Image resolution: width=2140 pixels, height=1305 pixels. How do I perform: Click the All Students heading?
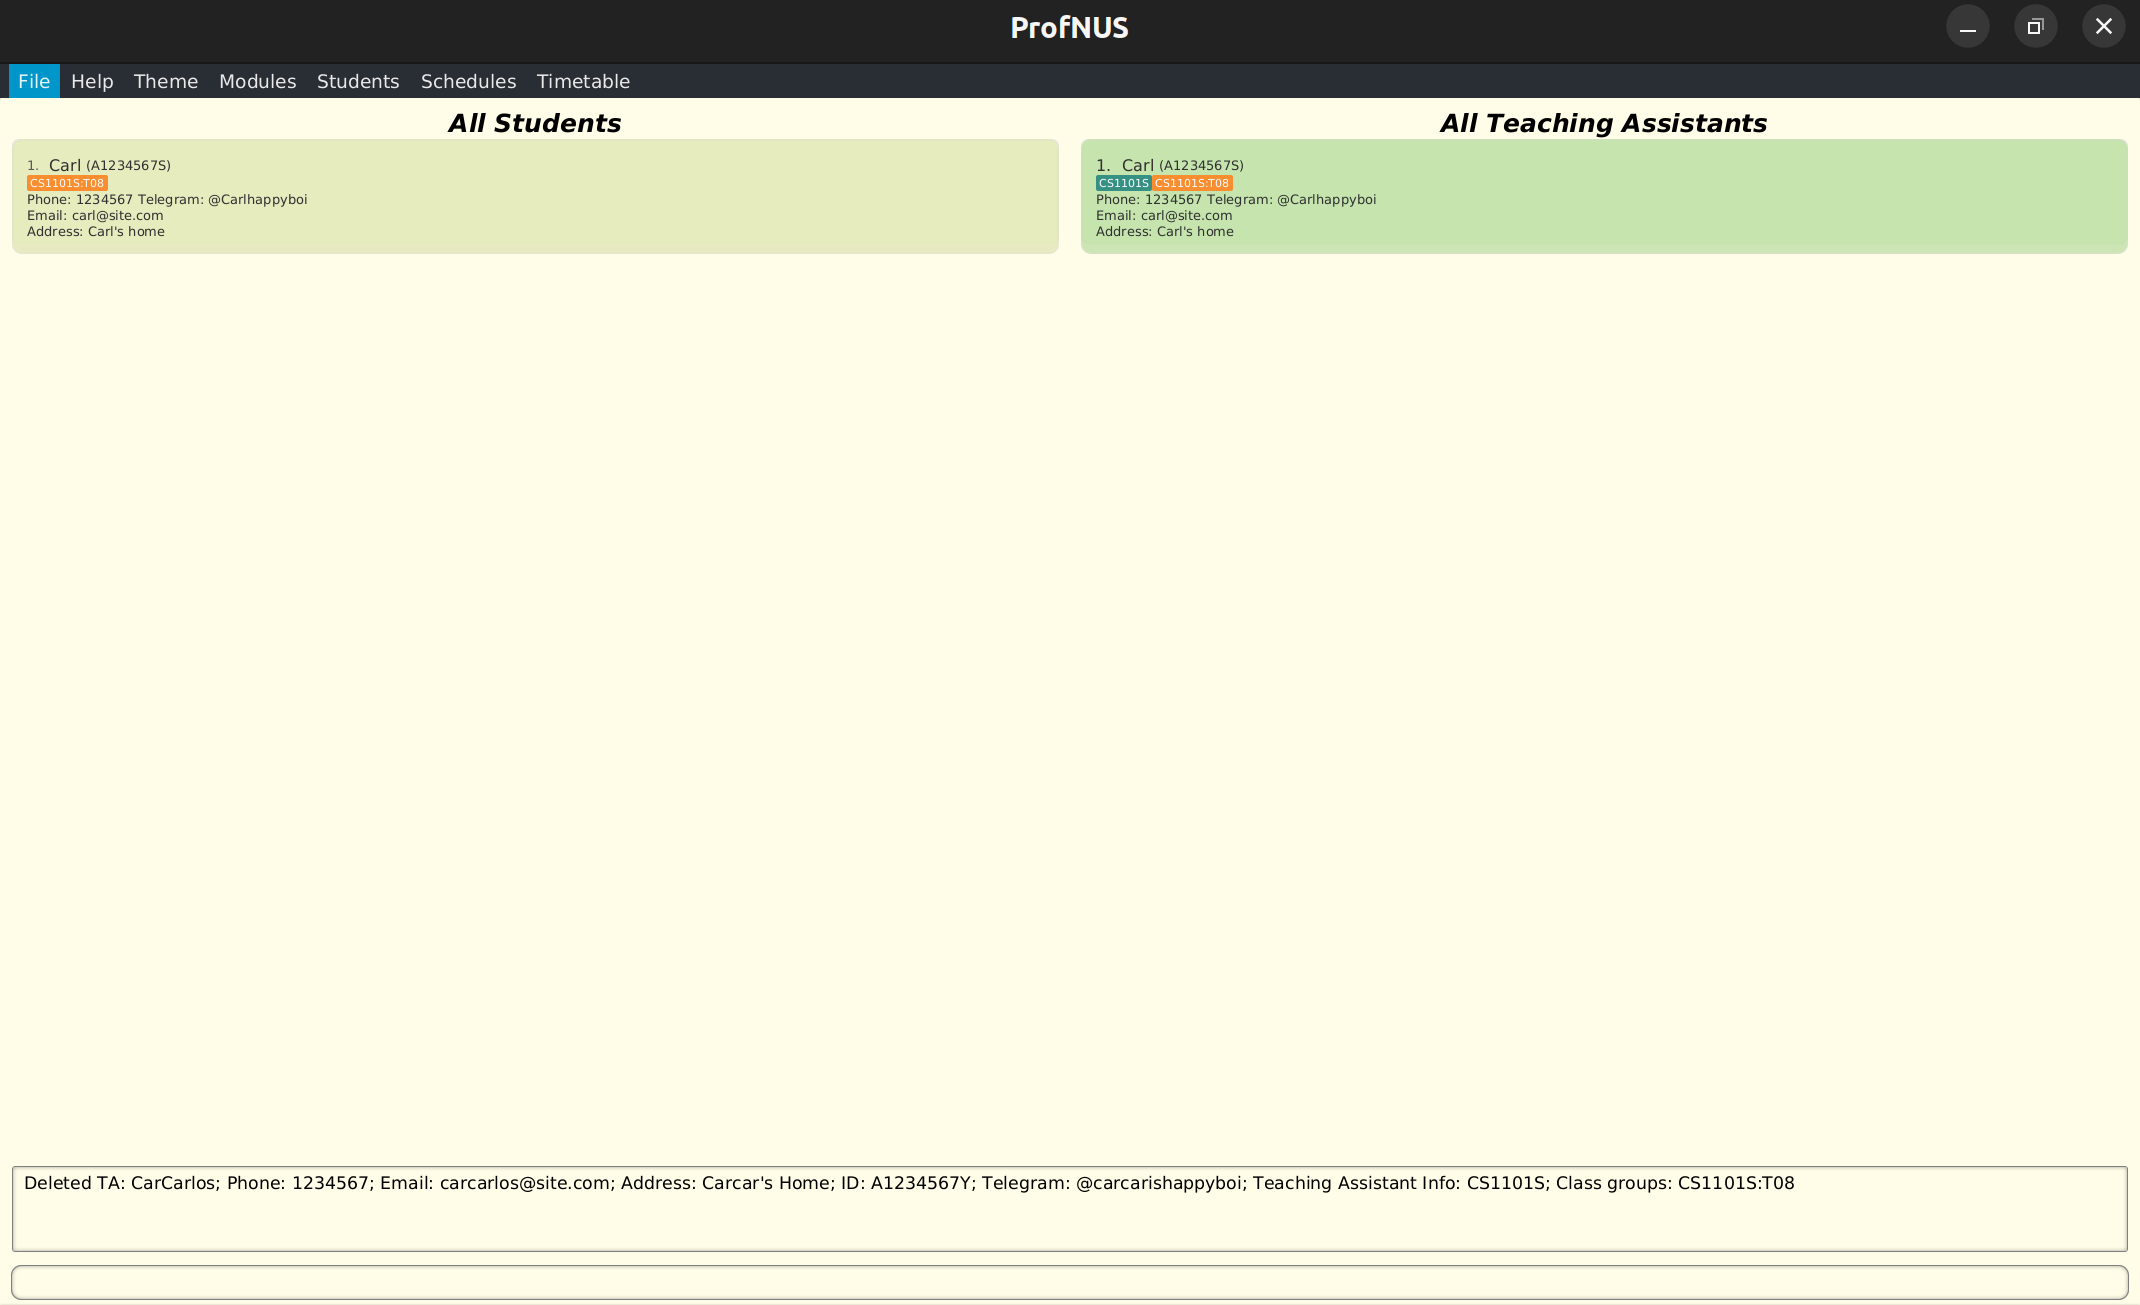[535, 123]
